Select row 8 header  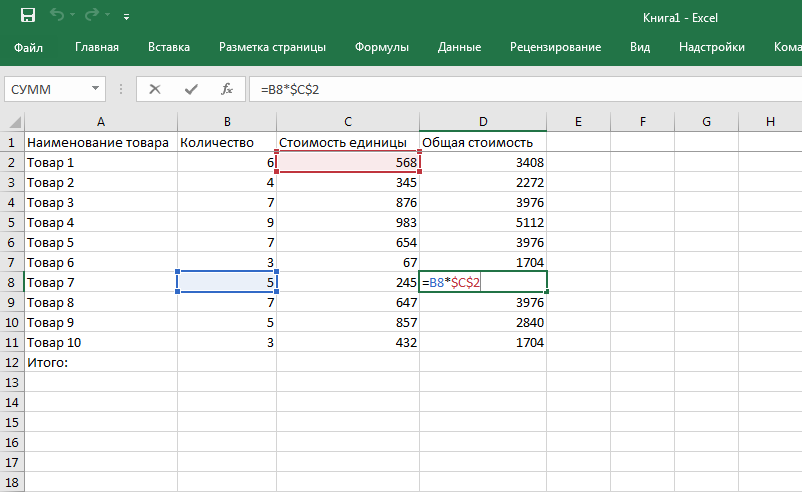pos(12,282)
